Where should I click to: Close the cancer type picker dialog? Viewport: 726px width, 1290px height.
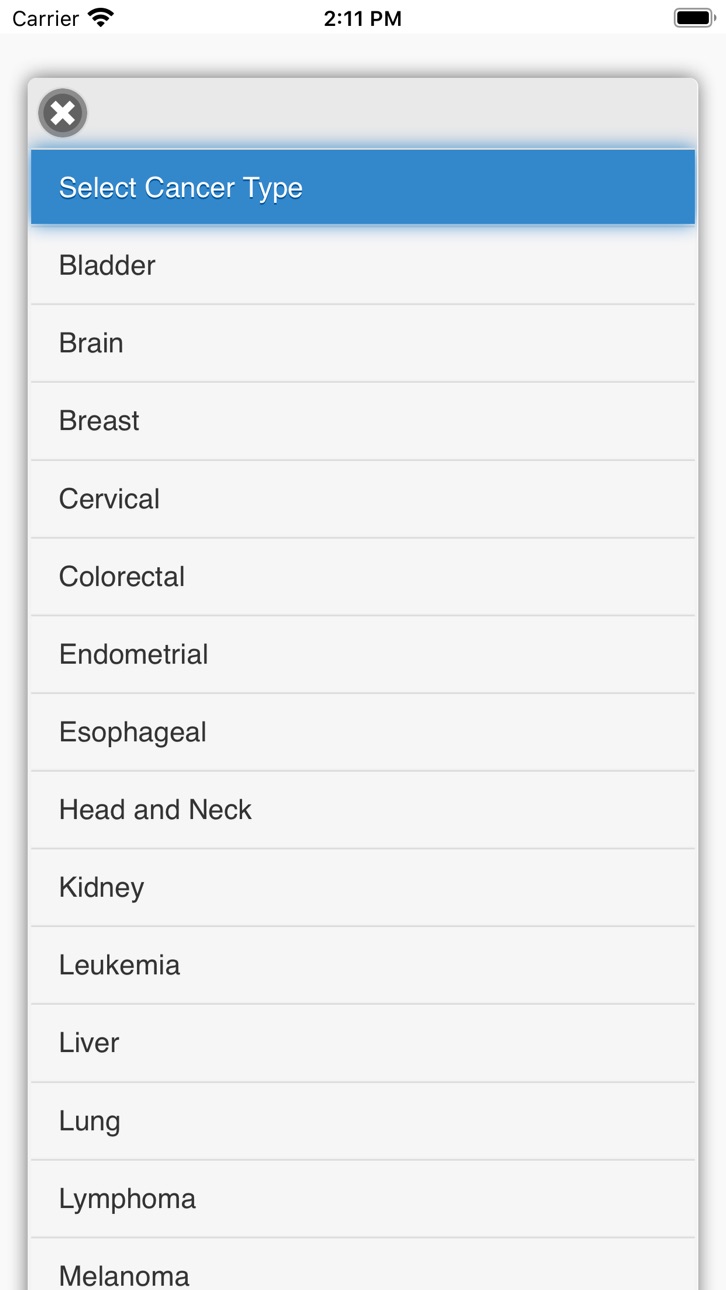coord(63,113)
